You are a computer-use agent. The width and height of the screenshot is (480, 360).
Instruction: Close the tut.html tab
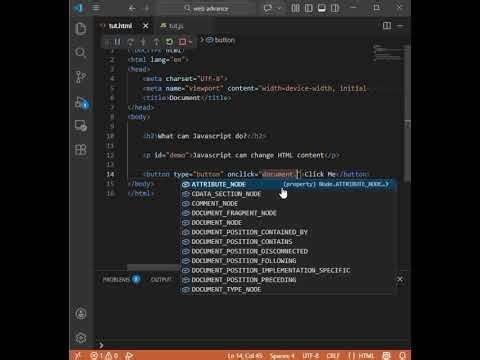click(x=146, y=26)
